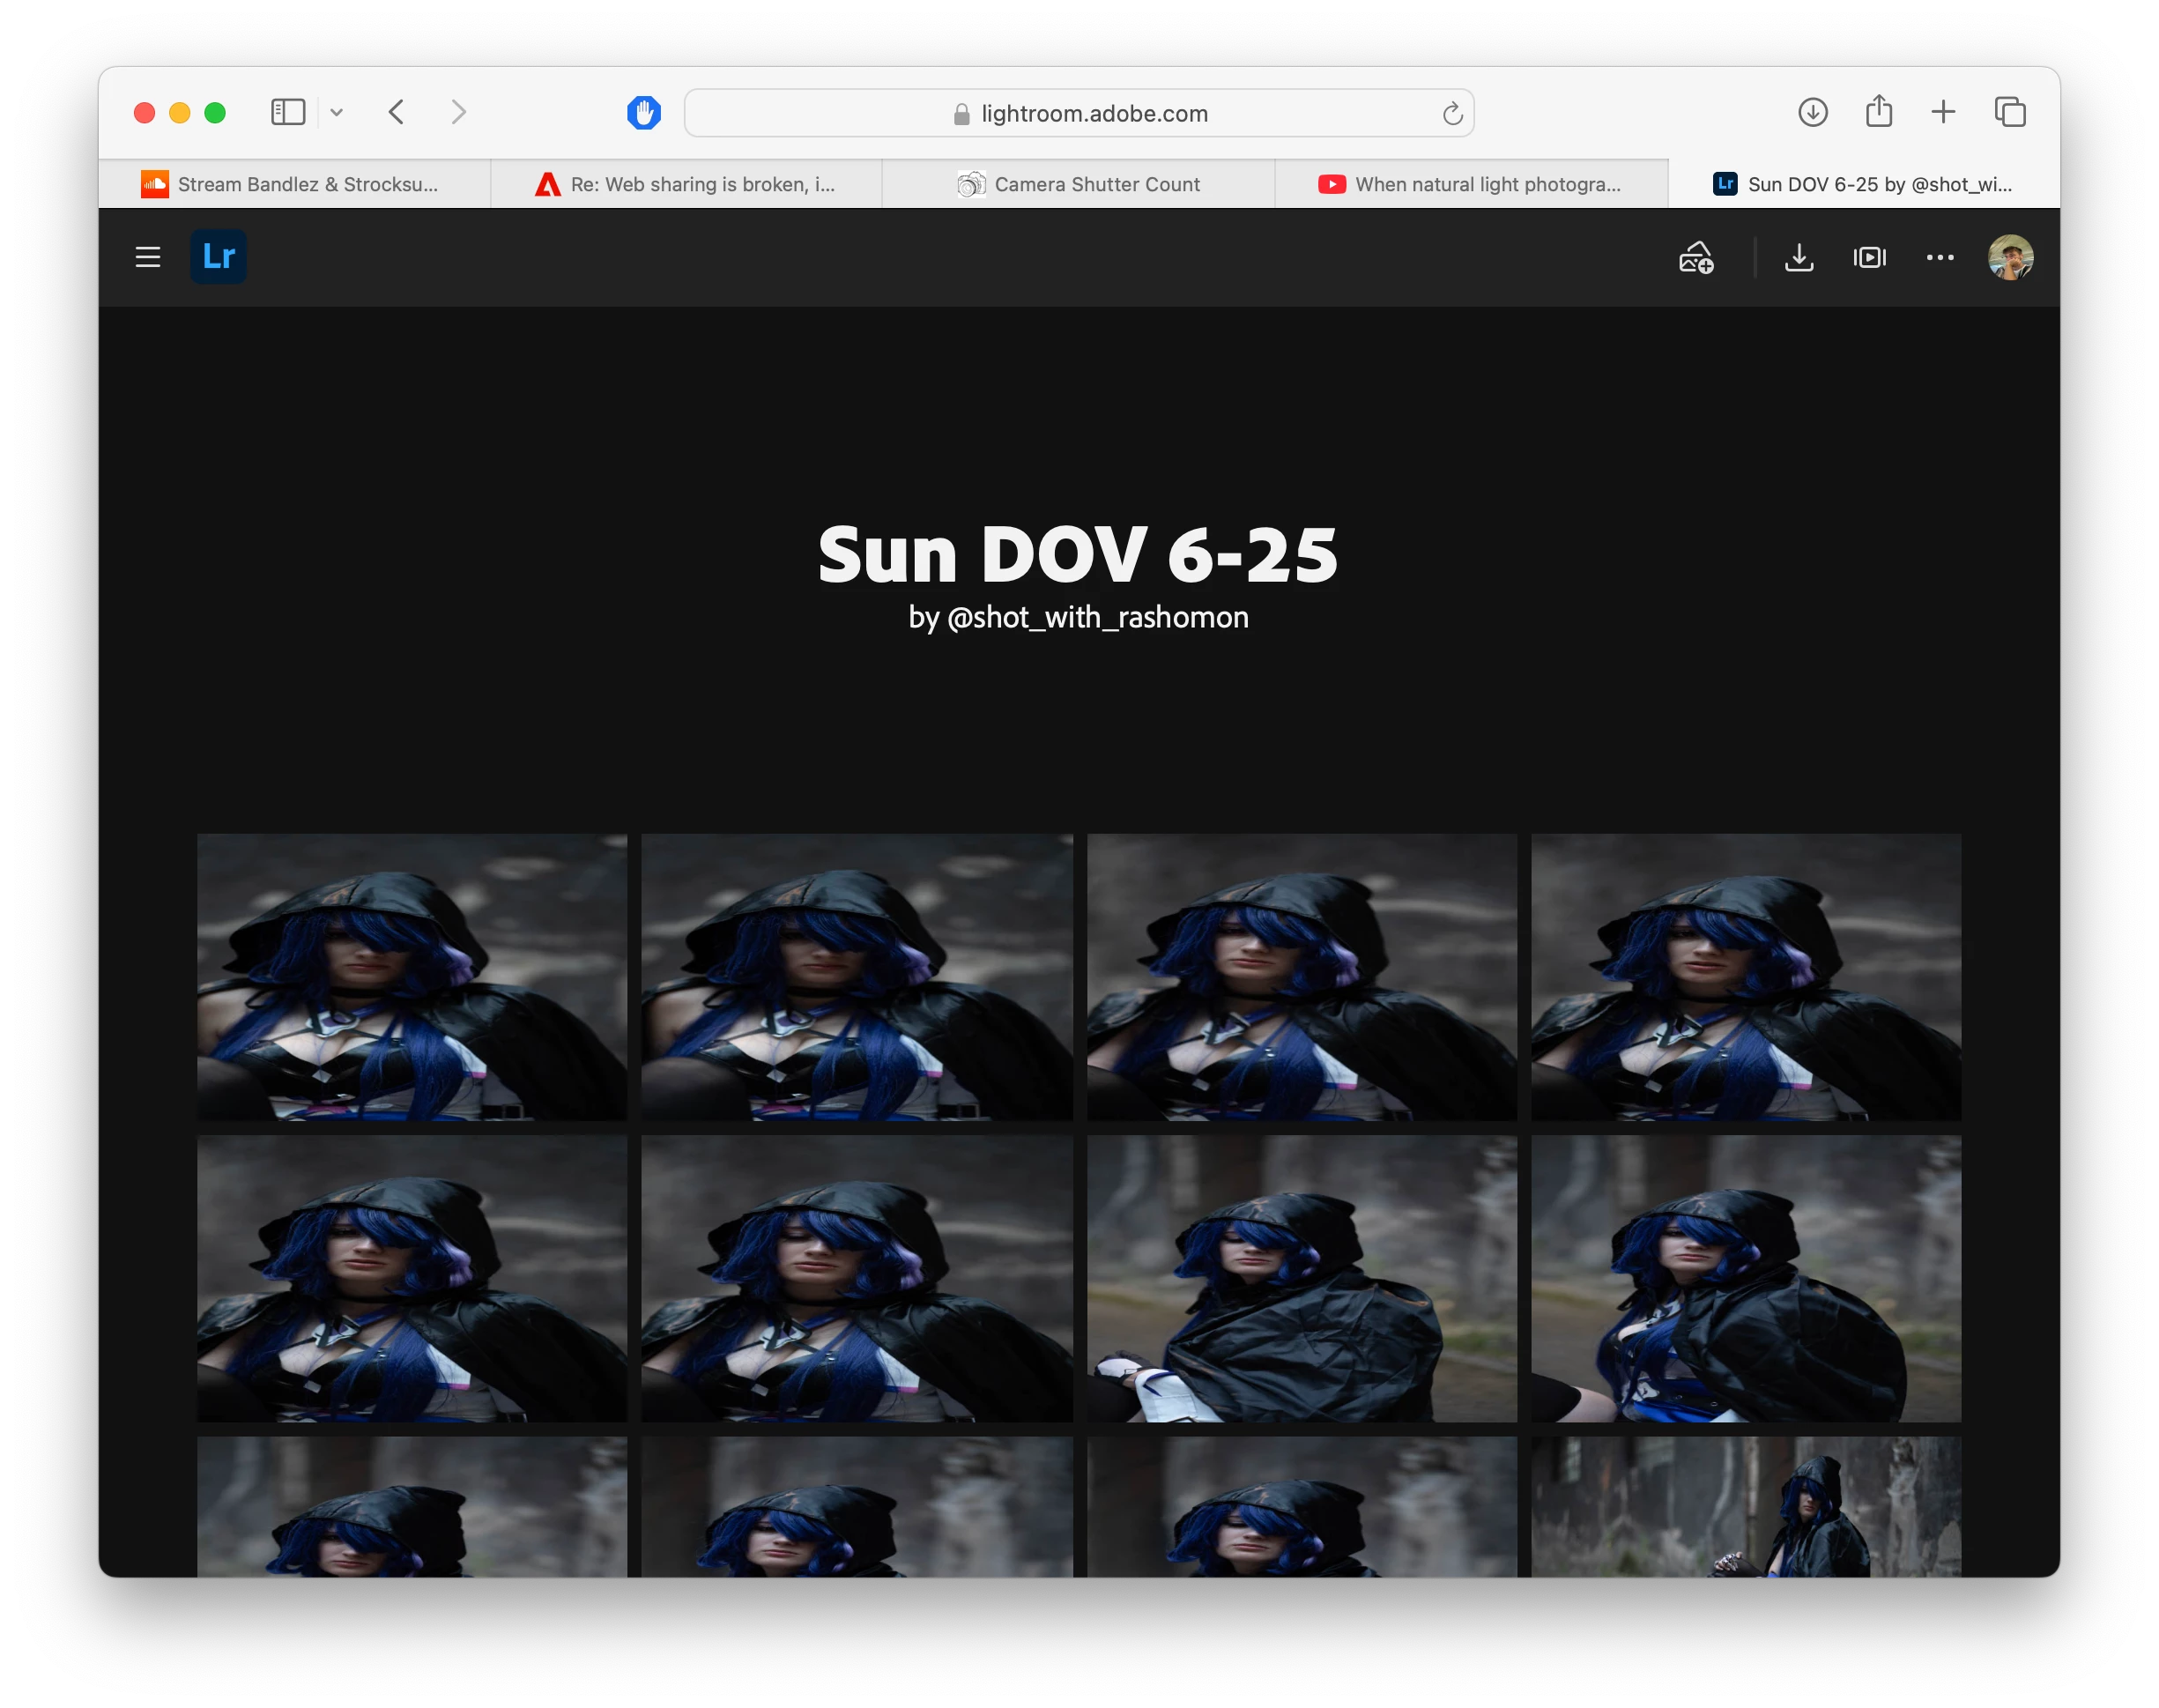Screen dimensions: 2159x1708
Task: Toggle the Safari sidebar
Action: (x=288, y=112)
